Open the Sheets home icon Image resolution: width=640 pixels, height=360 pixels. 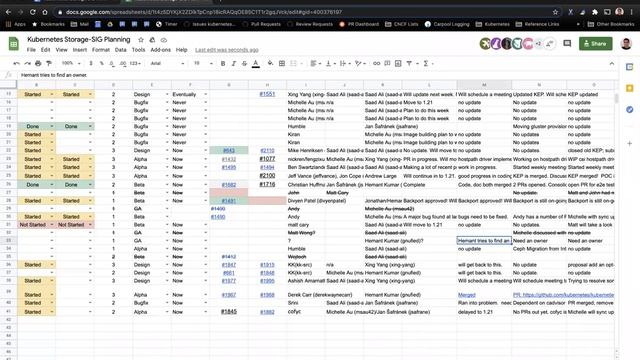pos(13,43)
